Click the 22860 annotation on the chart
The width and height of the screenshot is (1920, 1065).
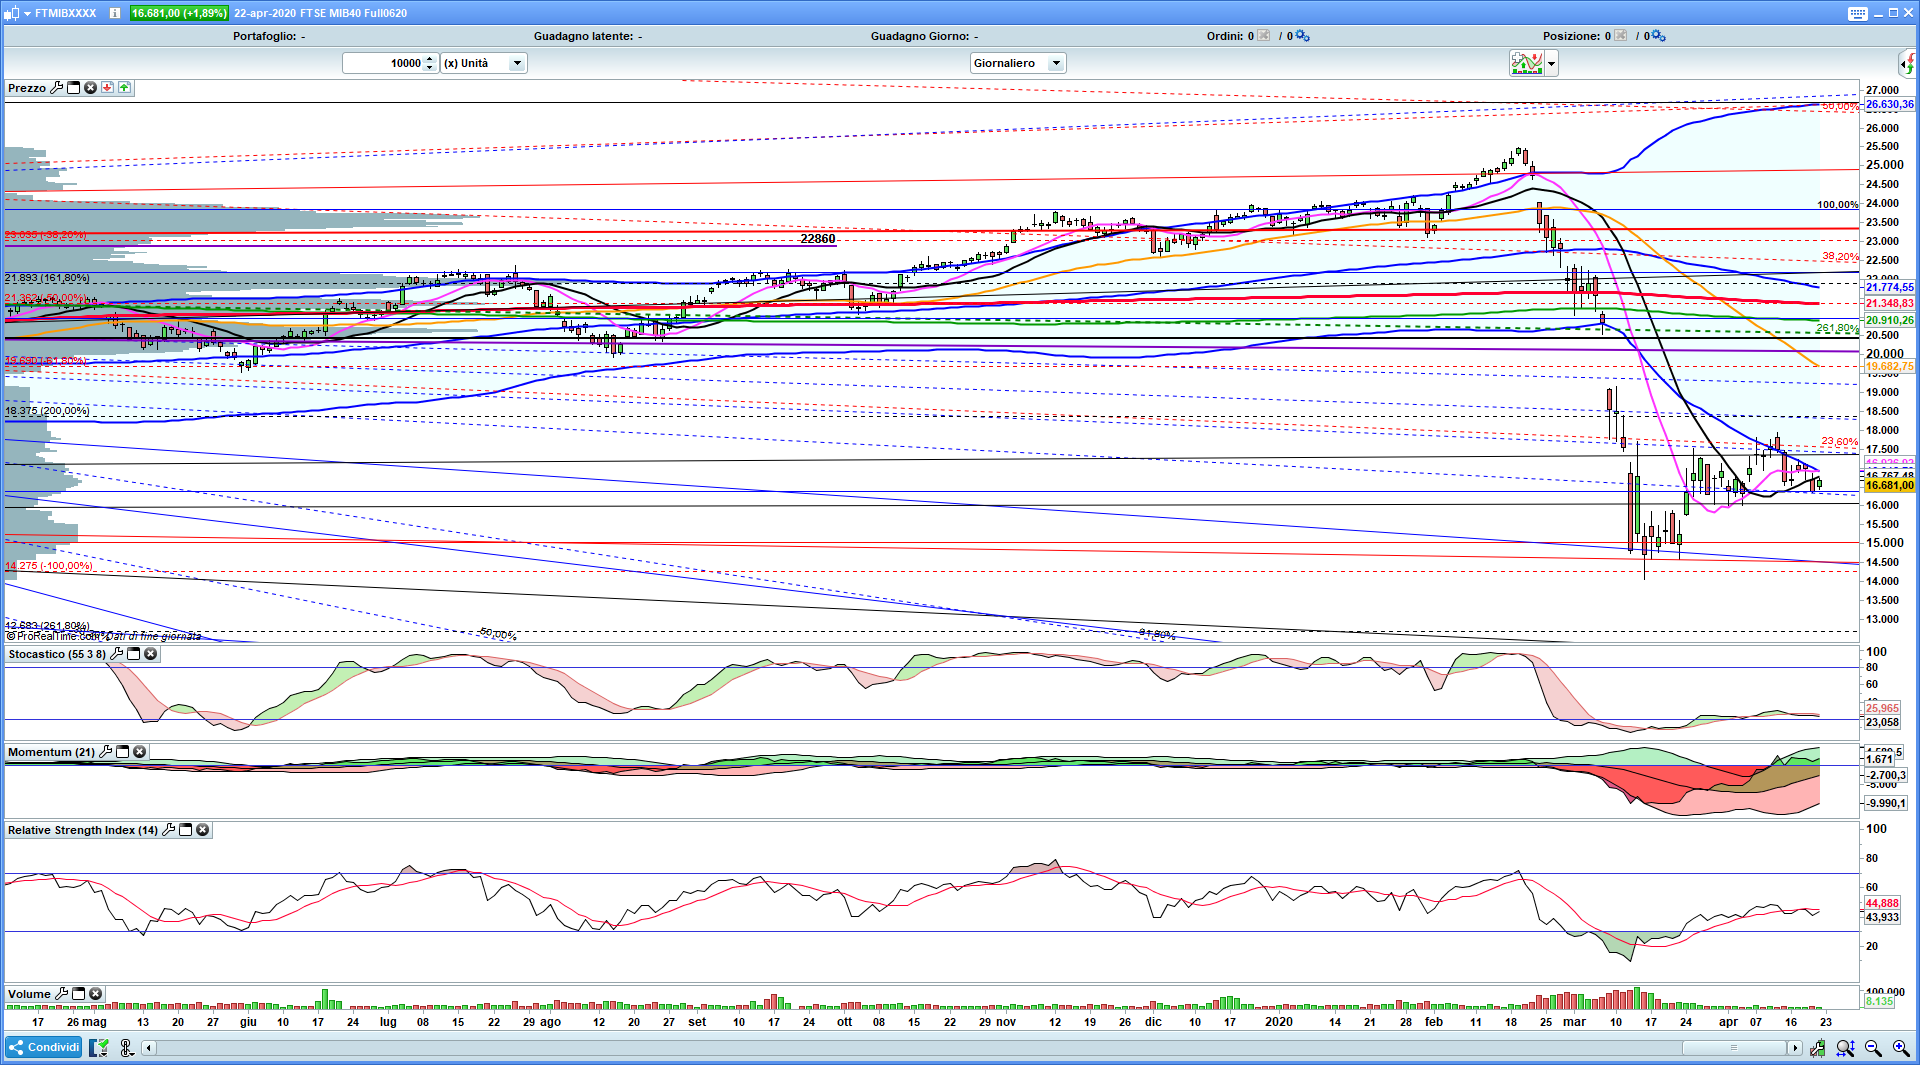coord(818,239)
